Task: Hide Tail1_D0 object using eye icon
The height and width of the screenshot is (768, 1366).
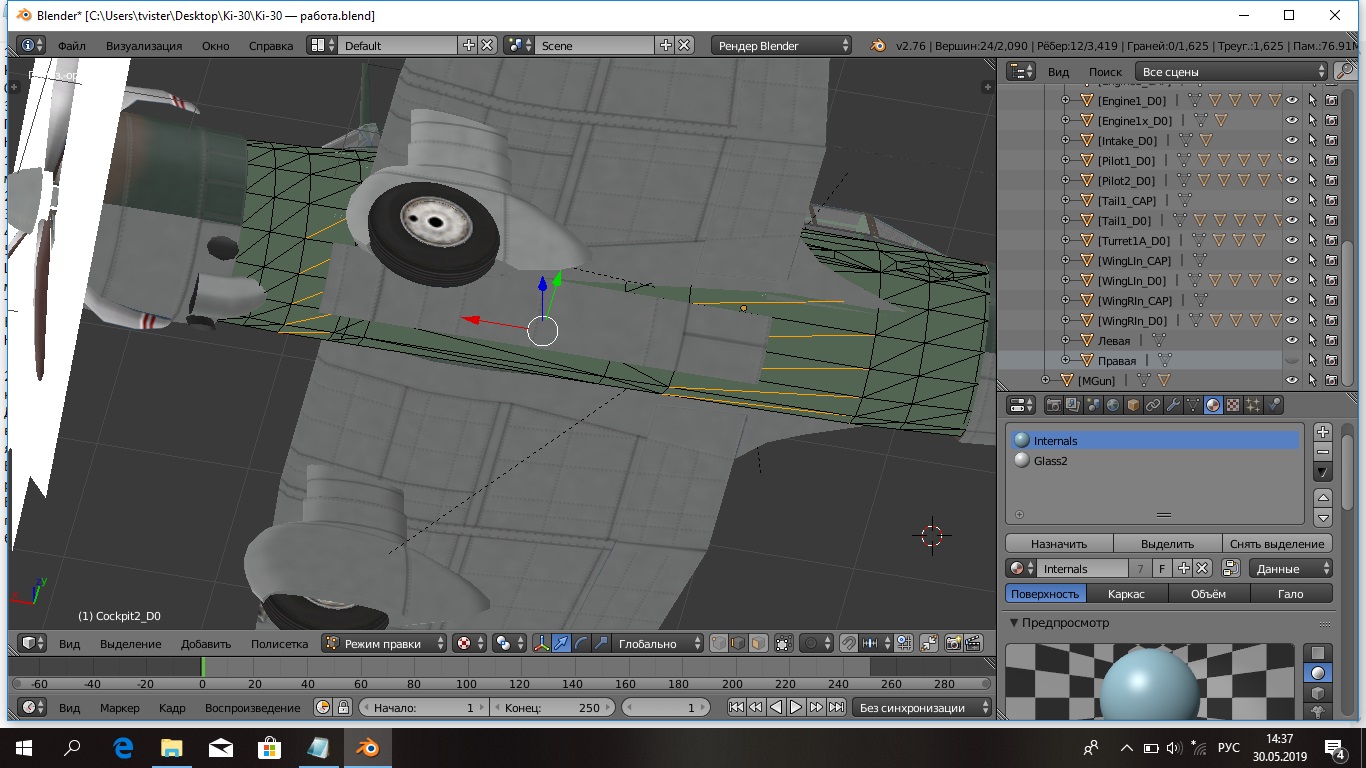Action: [x=1292, y=221]
